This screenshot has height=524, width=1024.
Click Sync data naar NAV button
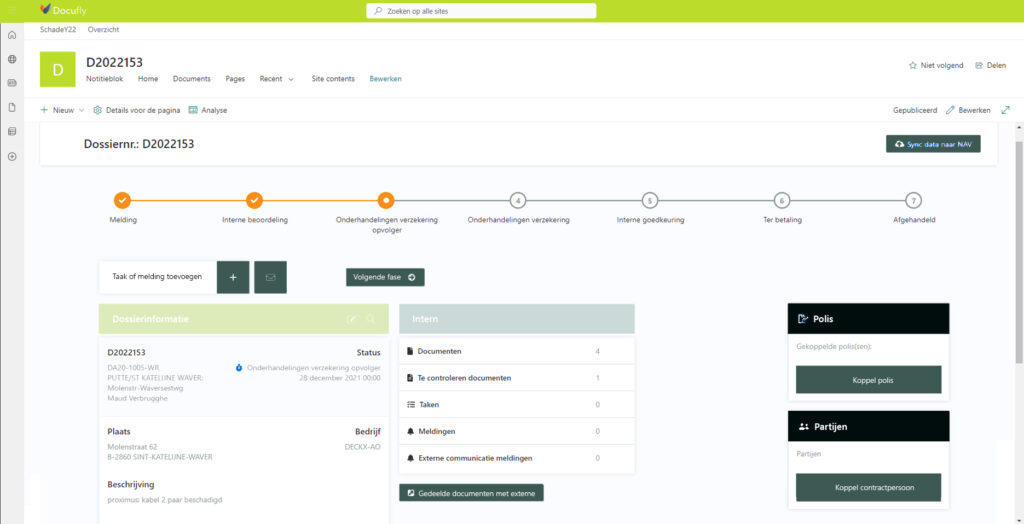coord(933,144)
